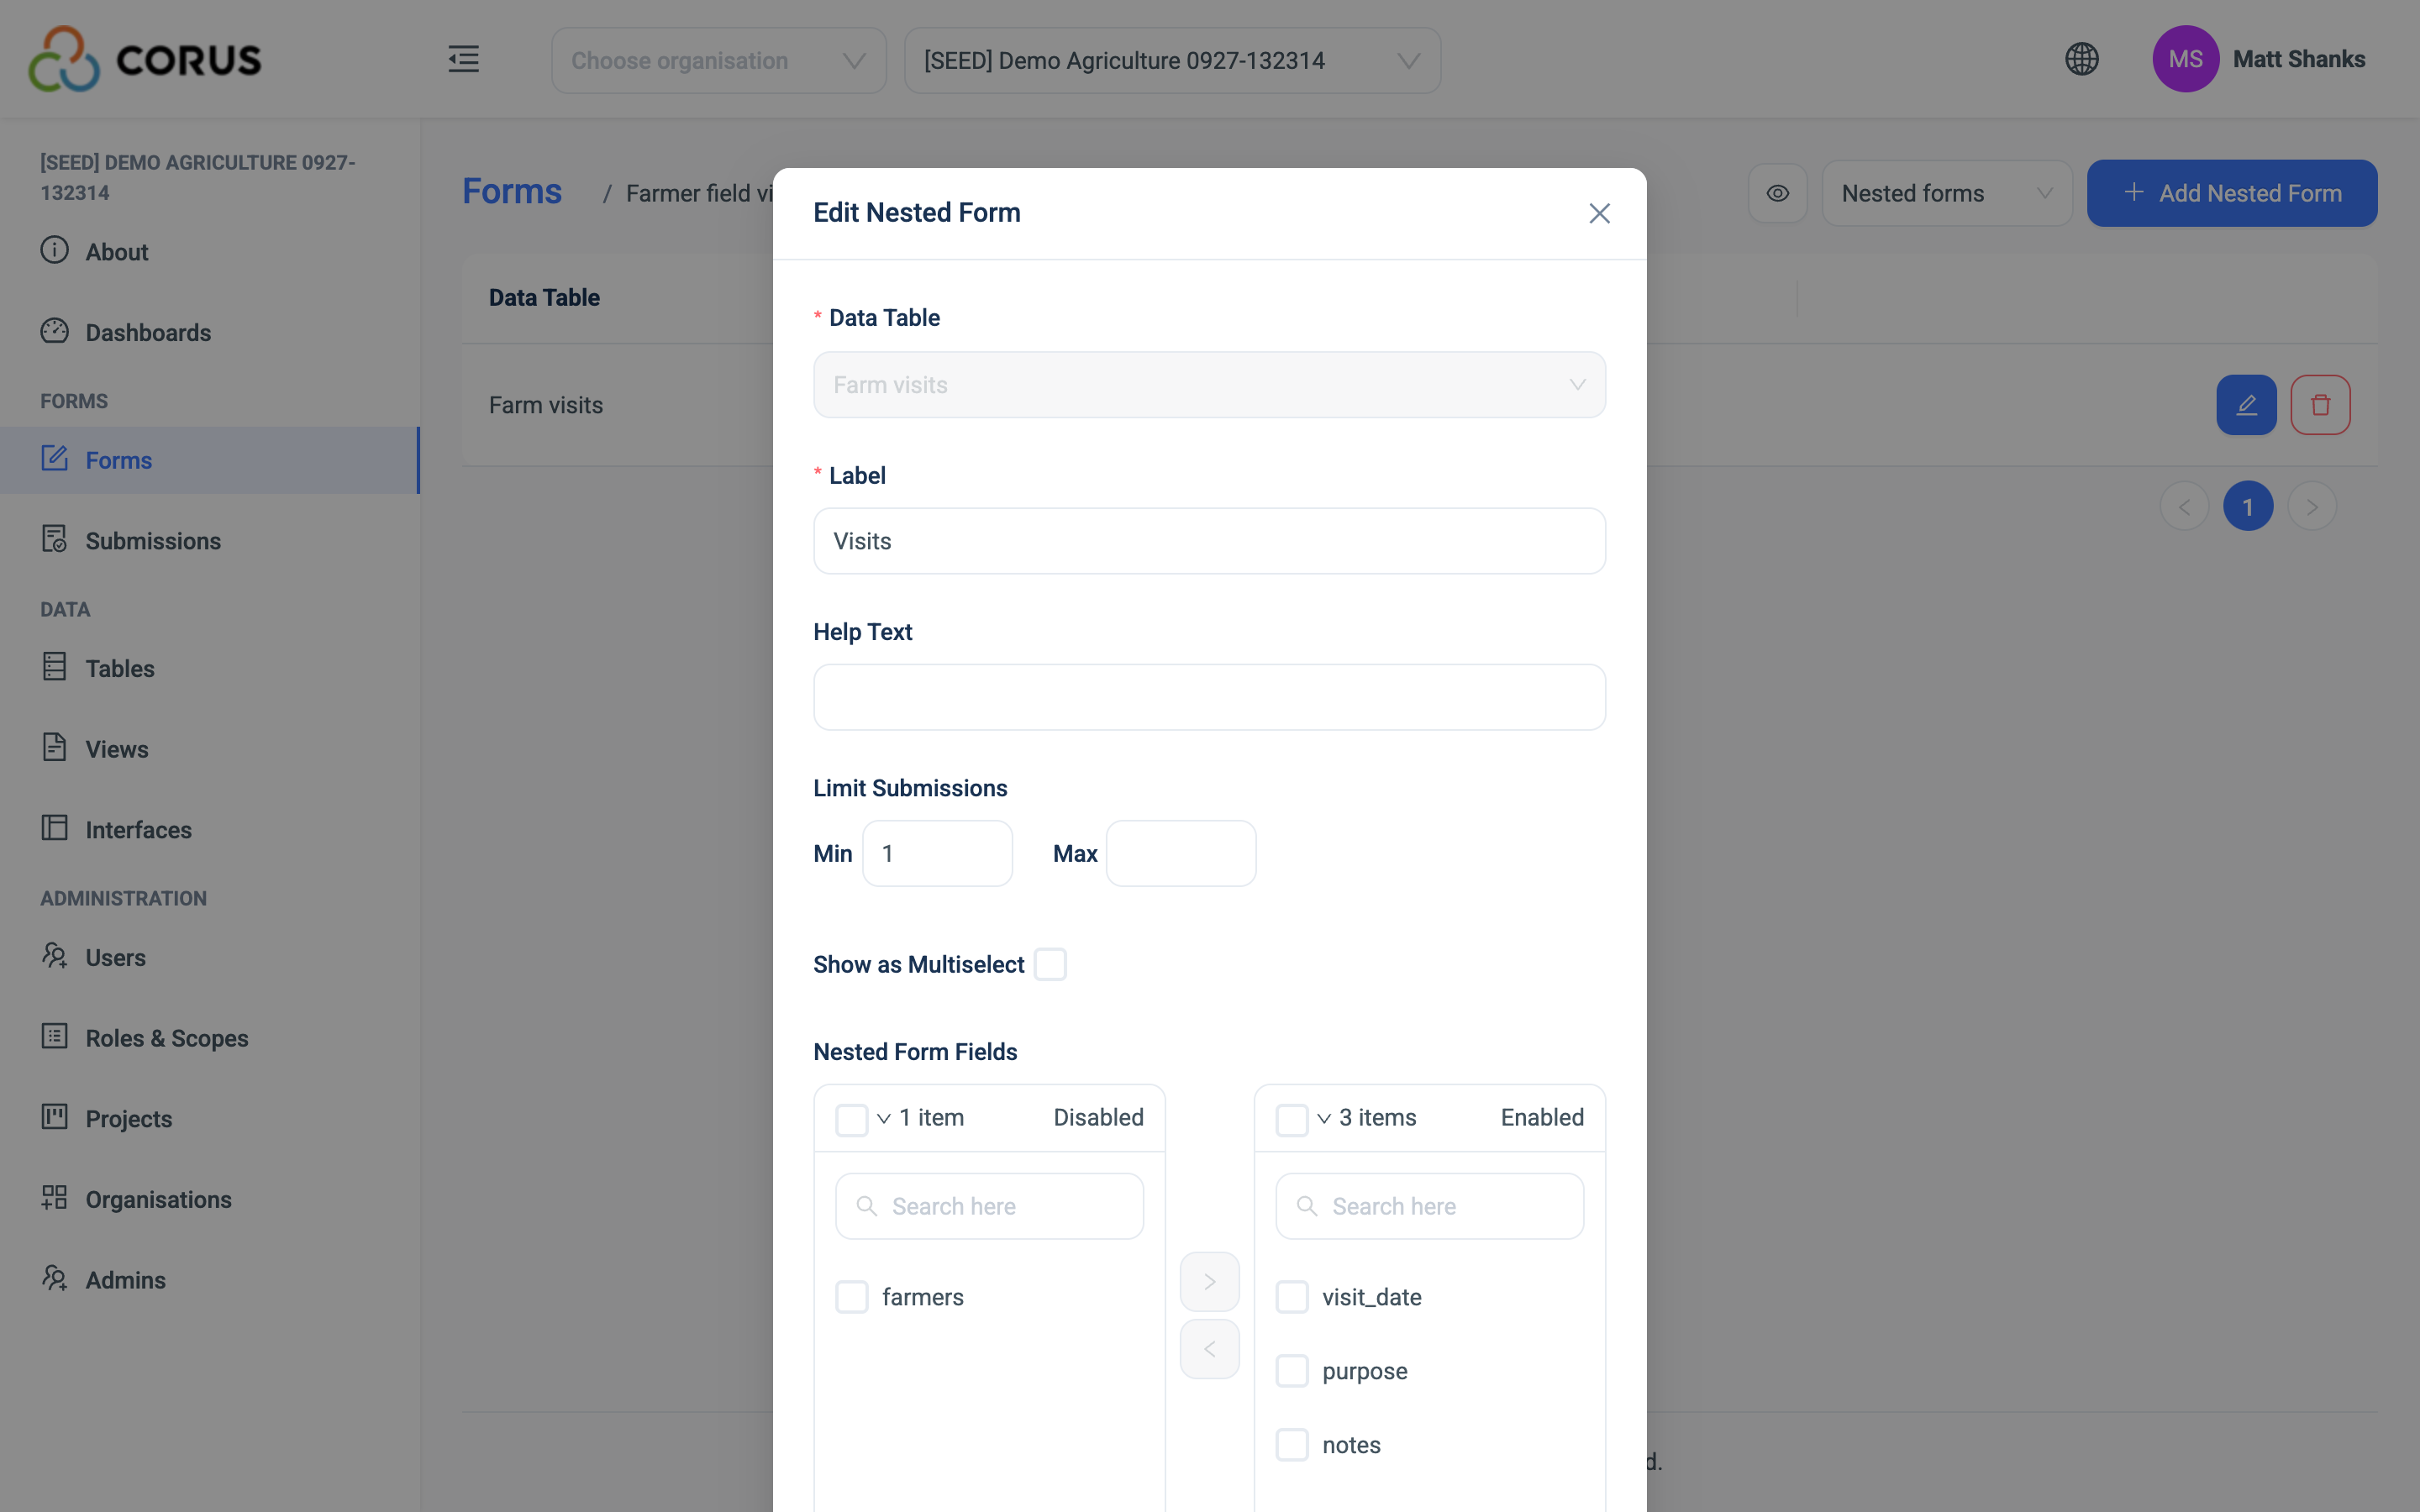Click the Corus logo
This screenshot has height=1512, width=2420.
click(x=145, y=59)
